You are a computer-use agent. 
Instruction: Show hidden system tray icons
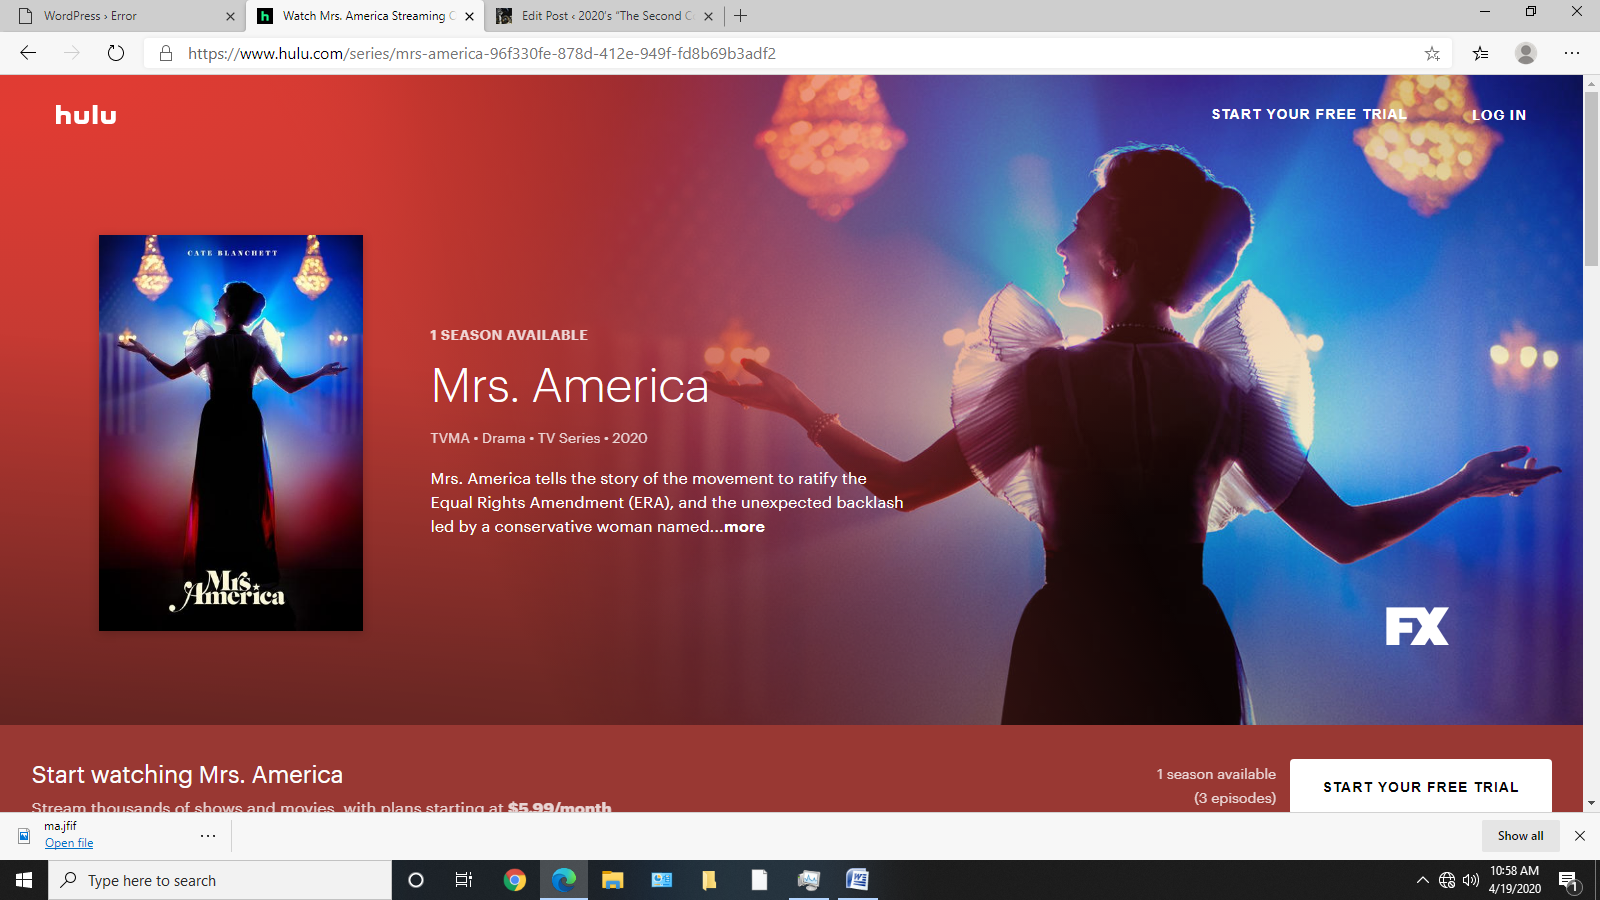pos(1422,880)
